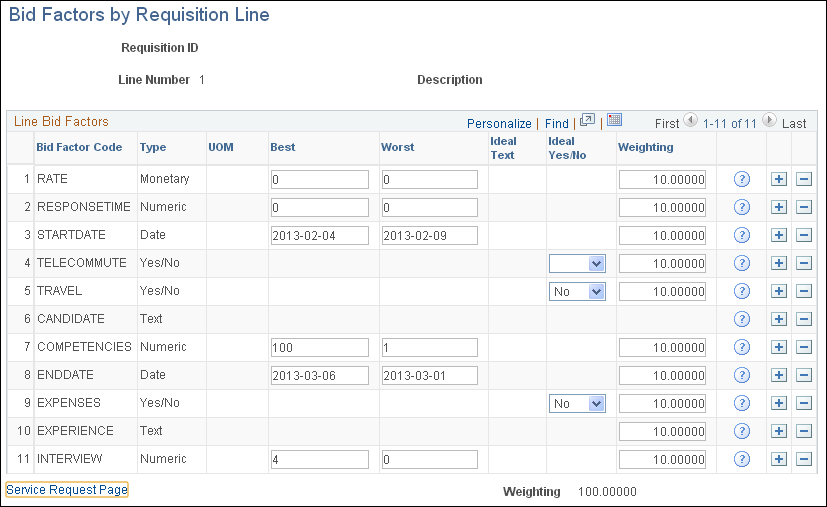Sort by Type column header
The width and height of the screenshot is (827, 507).
tap(153, 147)
